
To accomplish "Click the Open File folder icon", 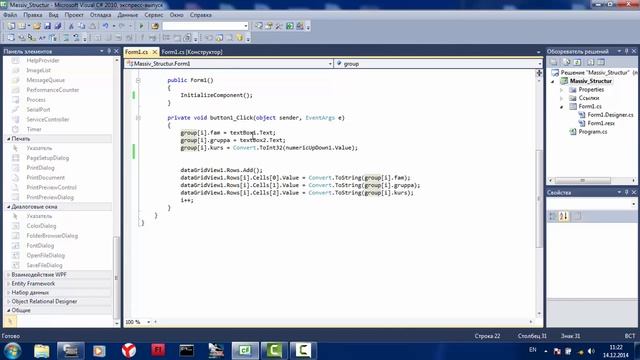I will 37,26.
